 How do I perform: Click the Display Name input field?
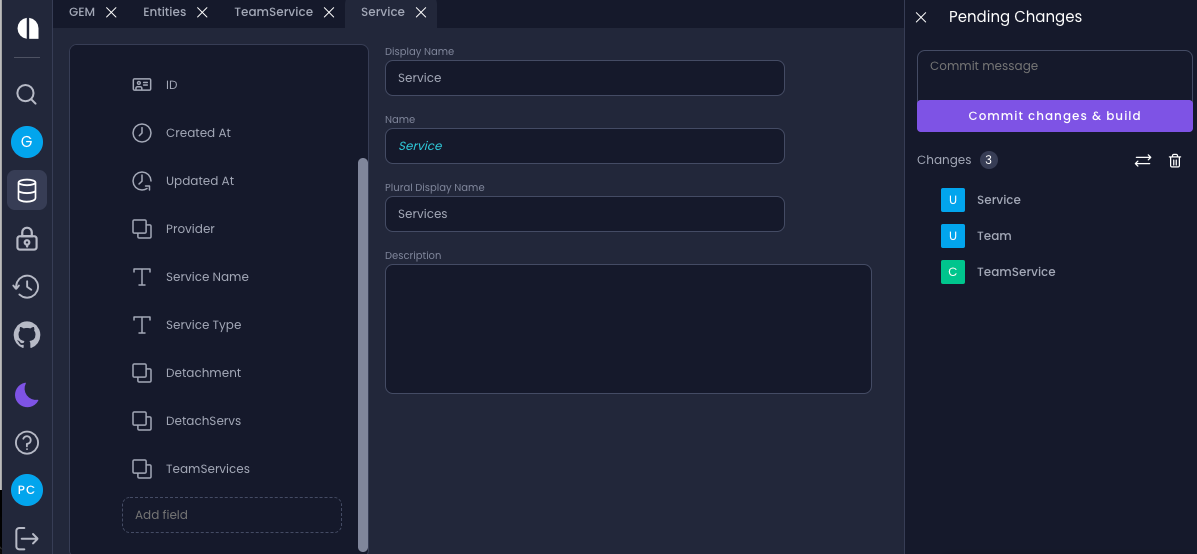(585, 78)
